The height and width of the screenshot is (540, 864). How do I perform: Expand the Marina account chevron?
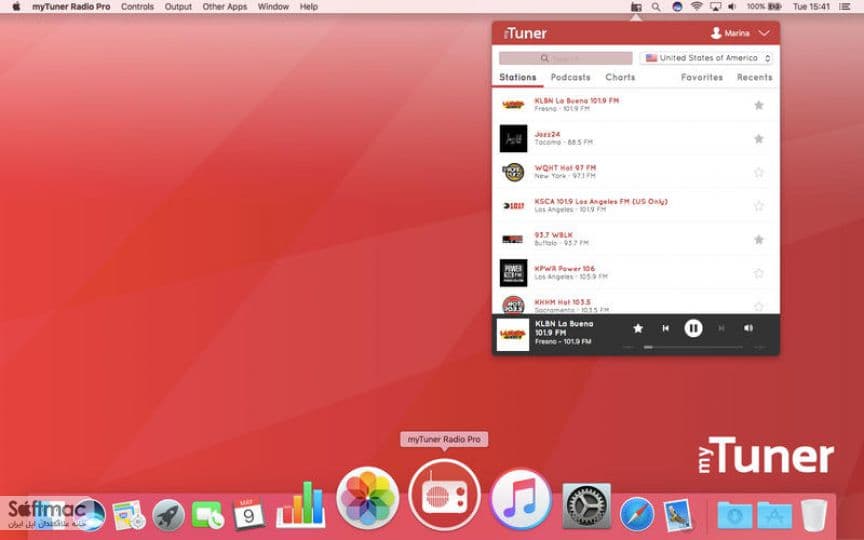click(x=764, y=33)
